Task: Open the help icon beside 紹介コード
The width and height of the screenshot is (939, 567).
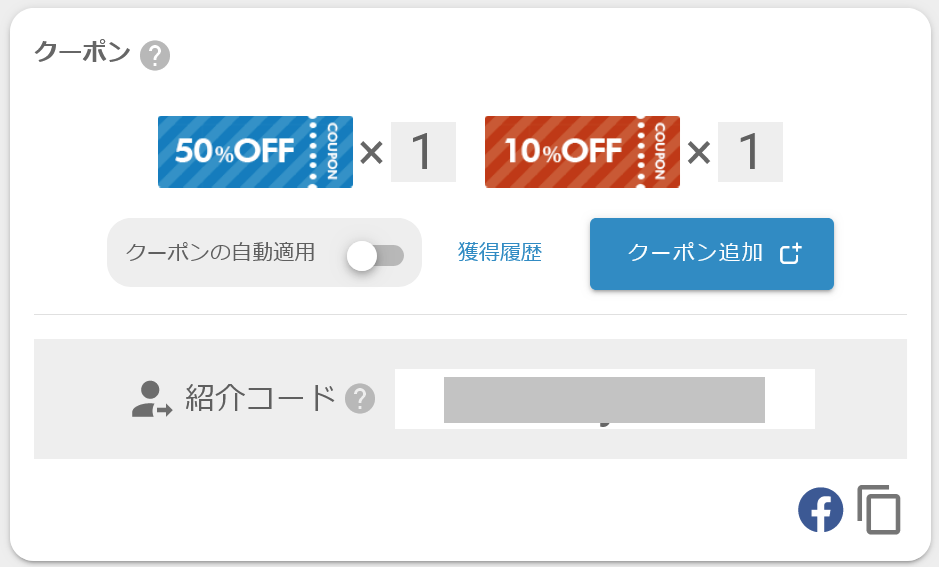Action: pyautogui.click(x=360, y=399)
